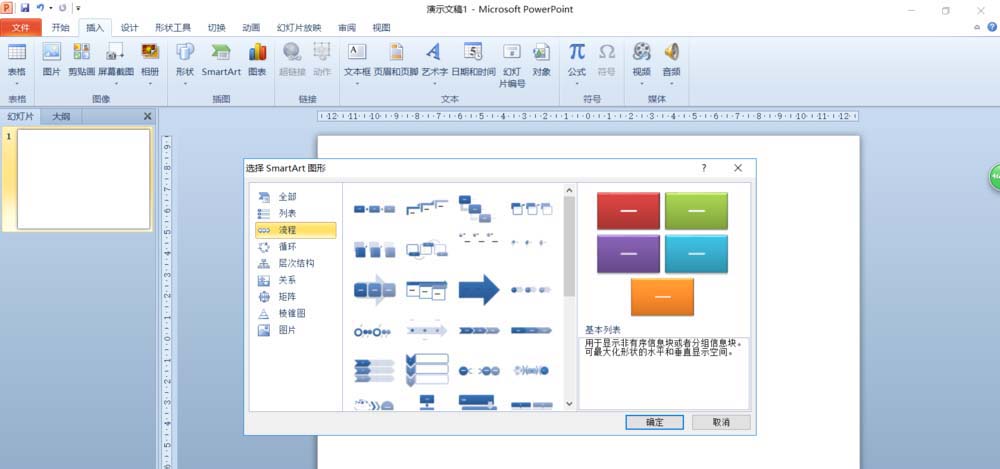Cancel the dialog with 取消
Screen dimensions: 1000x469
721,422
